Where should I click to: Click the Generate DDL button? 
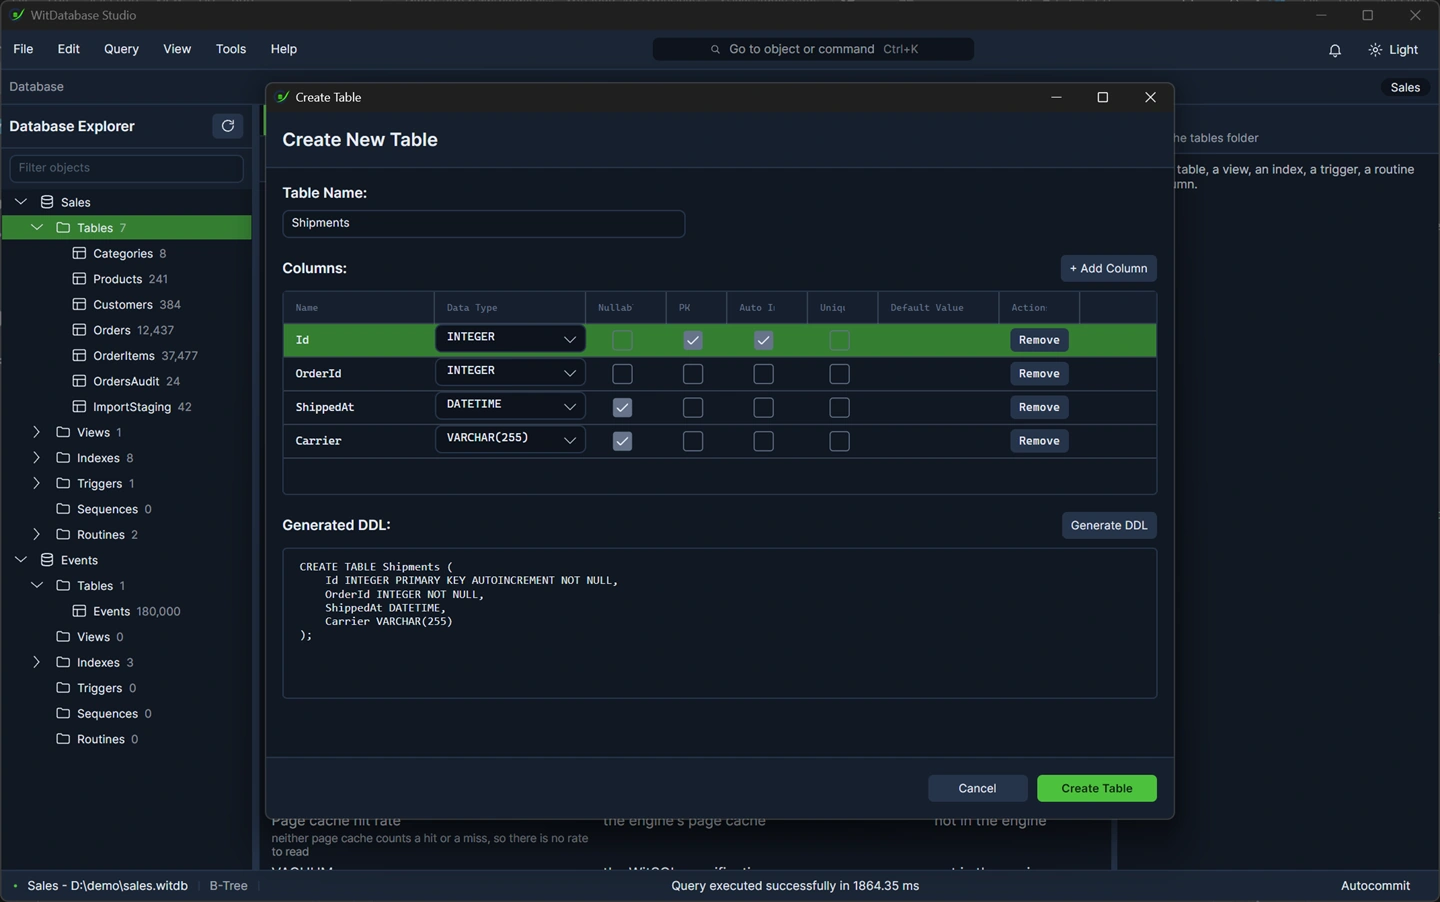(x=1109, y=525)
